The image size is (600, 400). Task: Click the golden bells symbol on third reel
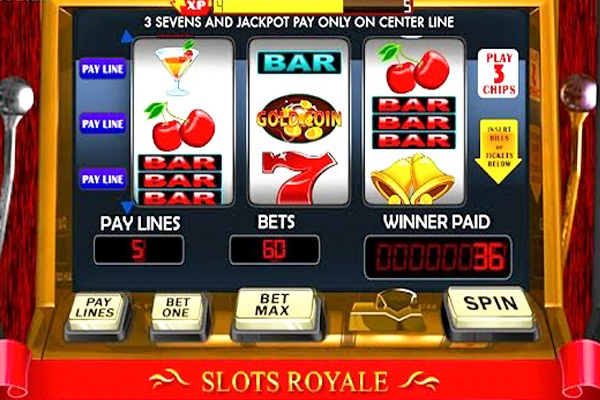[412, 179]
